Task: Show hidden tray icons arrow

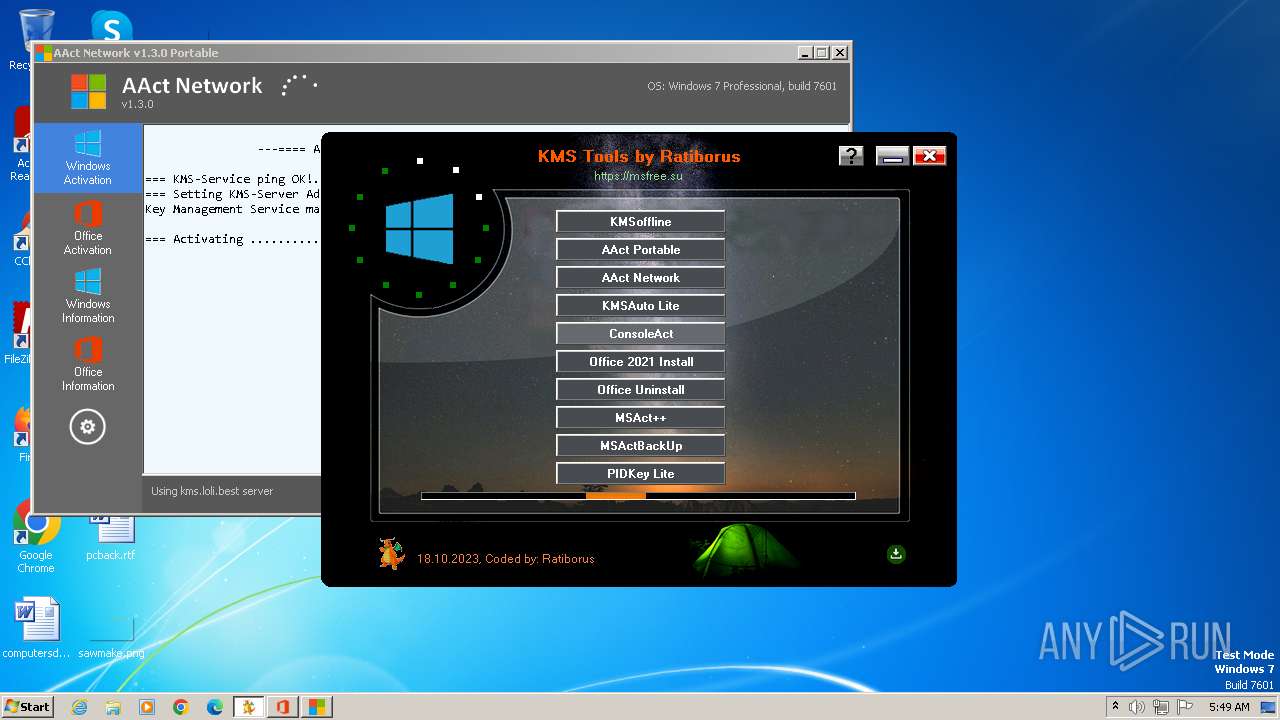Action: (x=1115, y=707)
